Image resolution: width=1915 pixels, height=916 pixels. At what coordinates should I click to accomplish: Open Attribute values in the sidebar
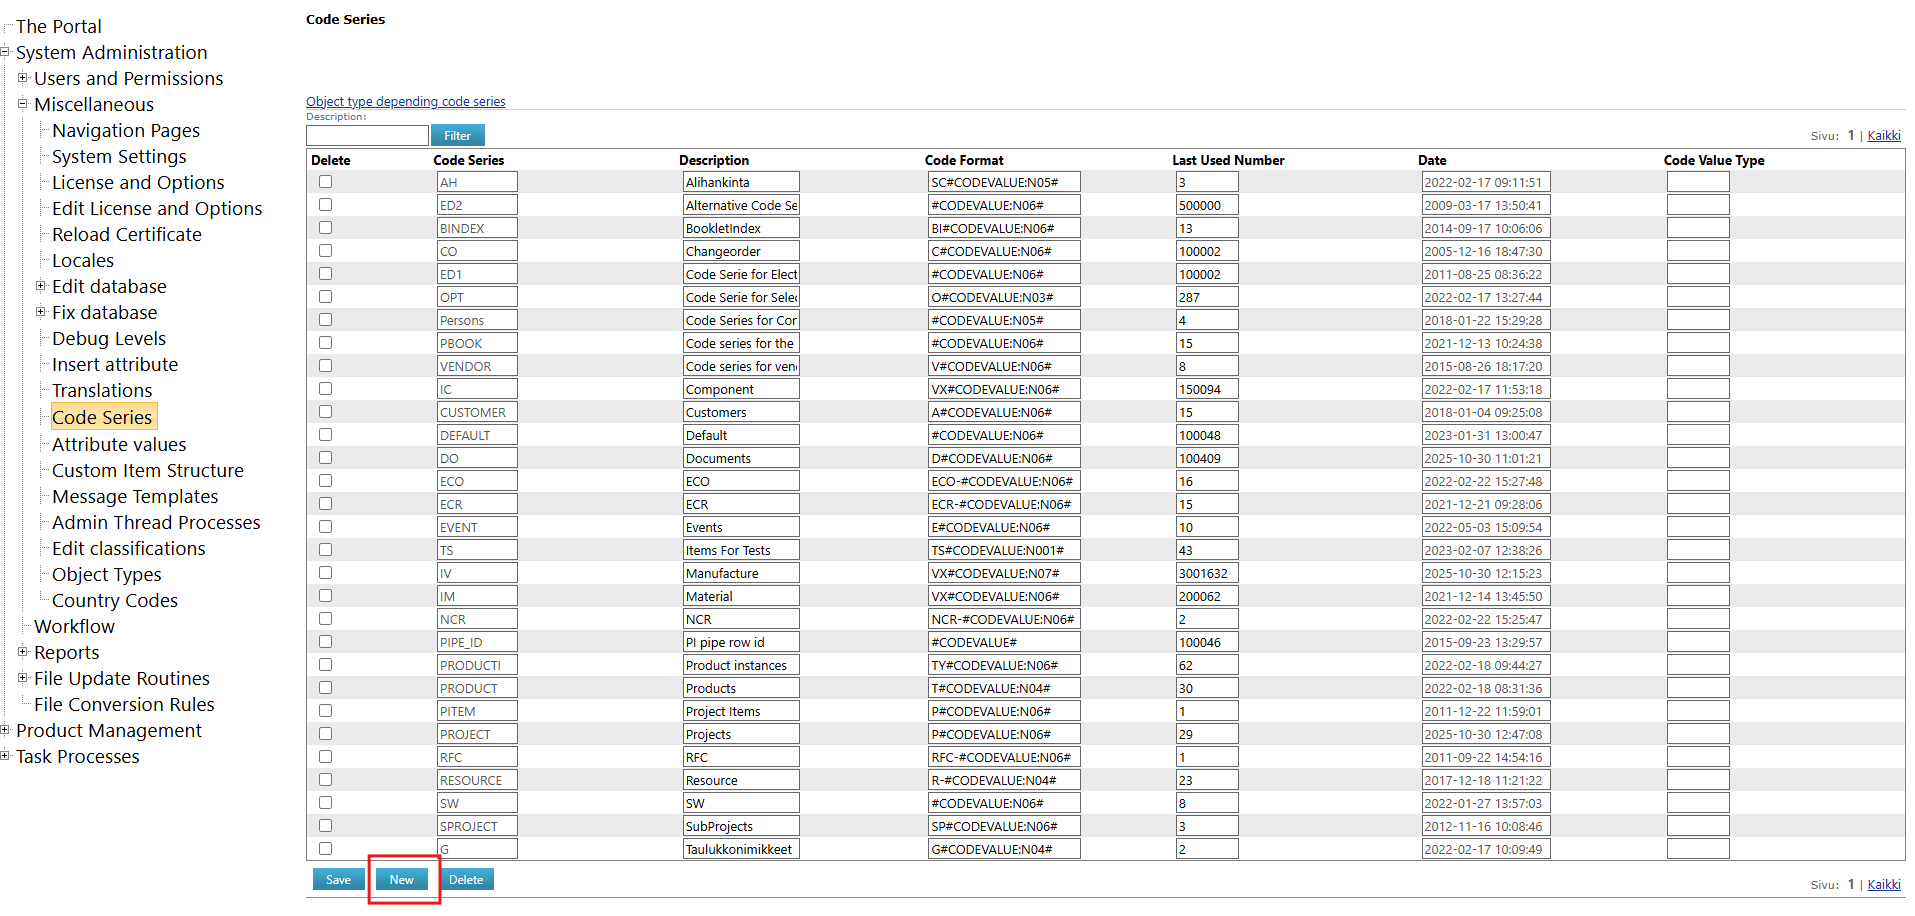119,445
